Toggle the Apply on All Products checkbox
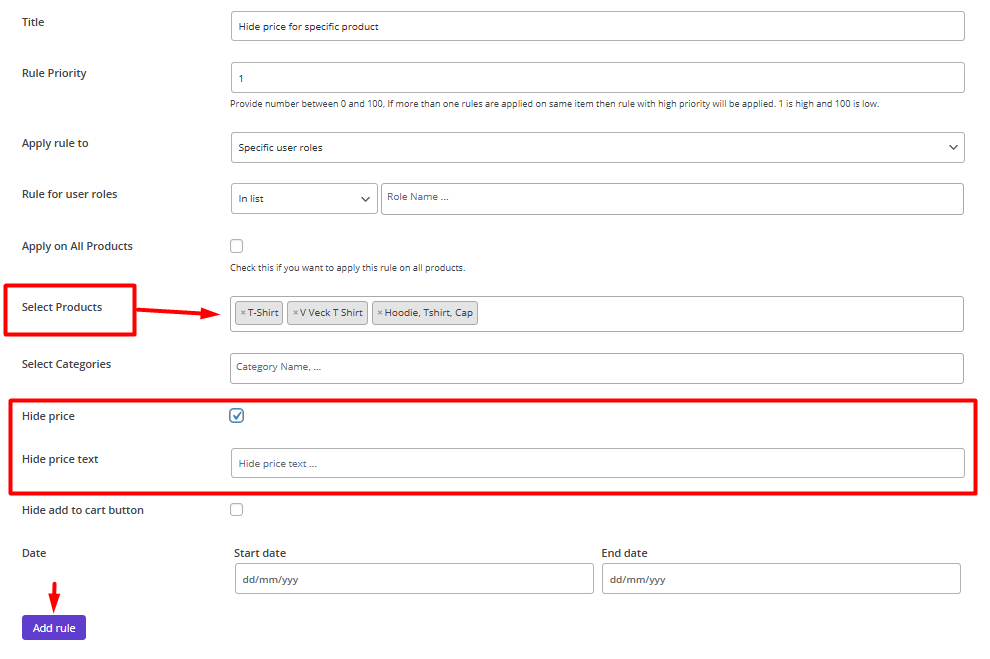Screen dimensions: 990x659 (x=237, y=246)
